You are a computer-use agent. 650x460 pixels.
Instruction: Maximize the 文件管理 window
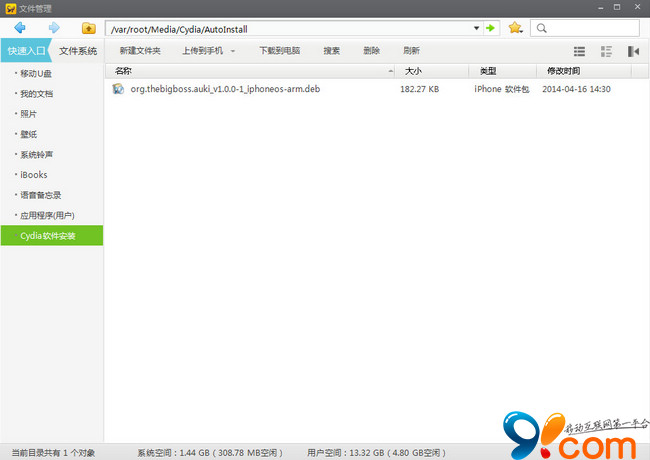(617, 7)
